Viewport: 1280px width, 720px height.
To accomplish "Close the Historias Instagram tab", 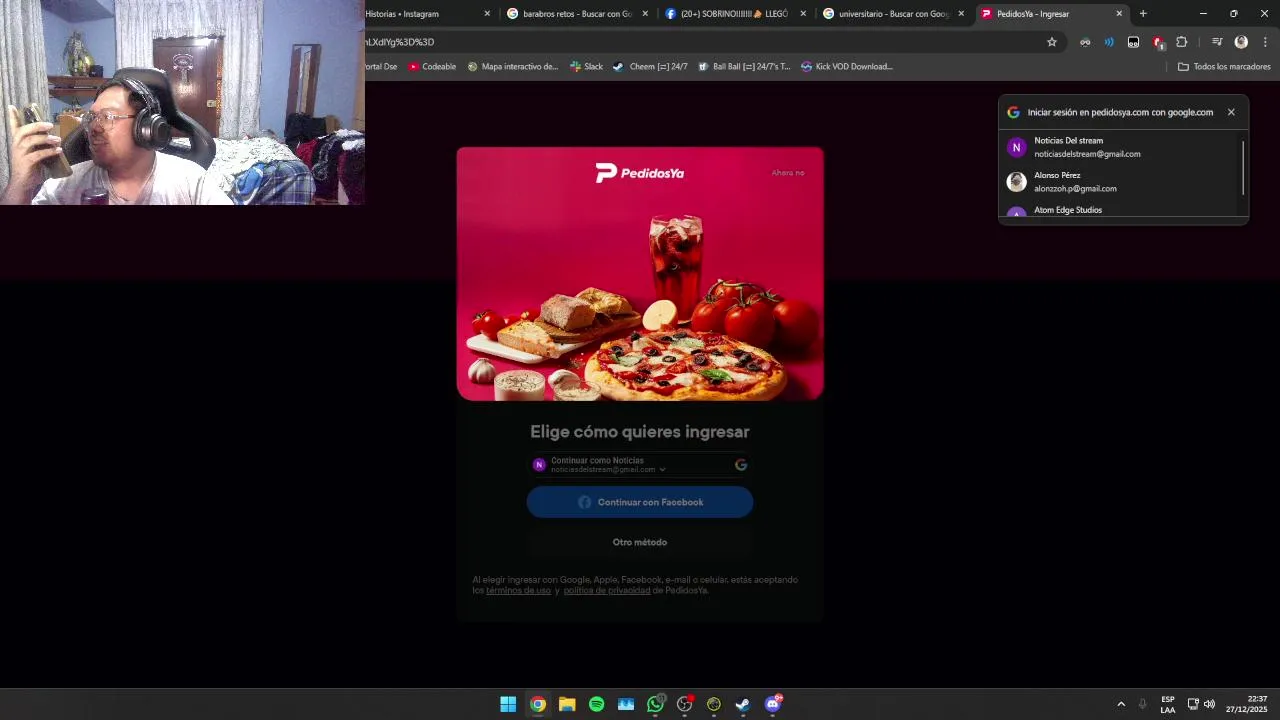I will (488, 14).
